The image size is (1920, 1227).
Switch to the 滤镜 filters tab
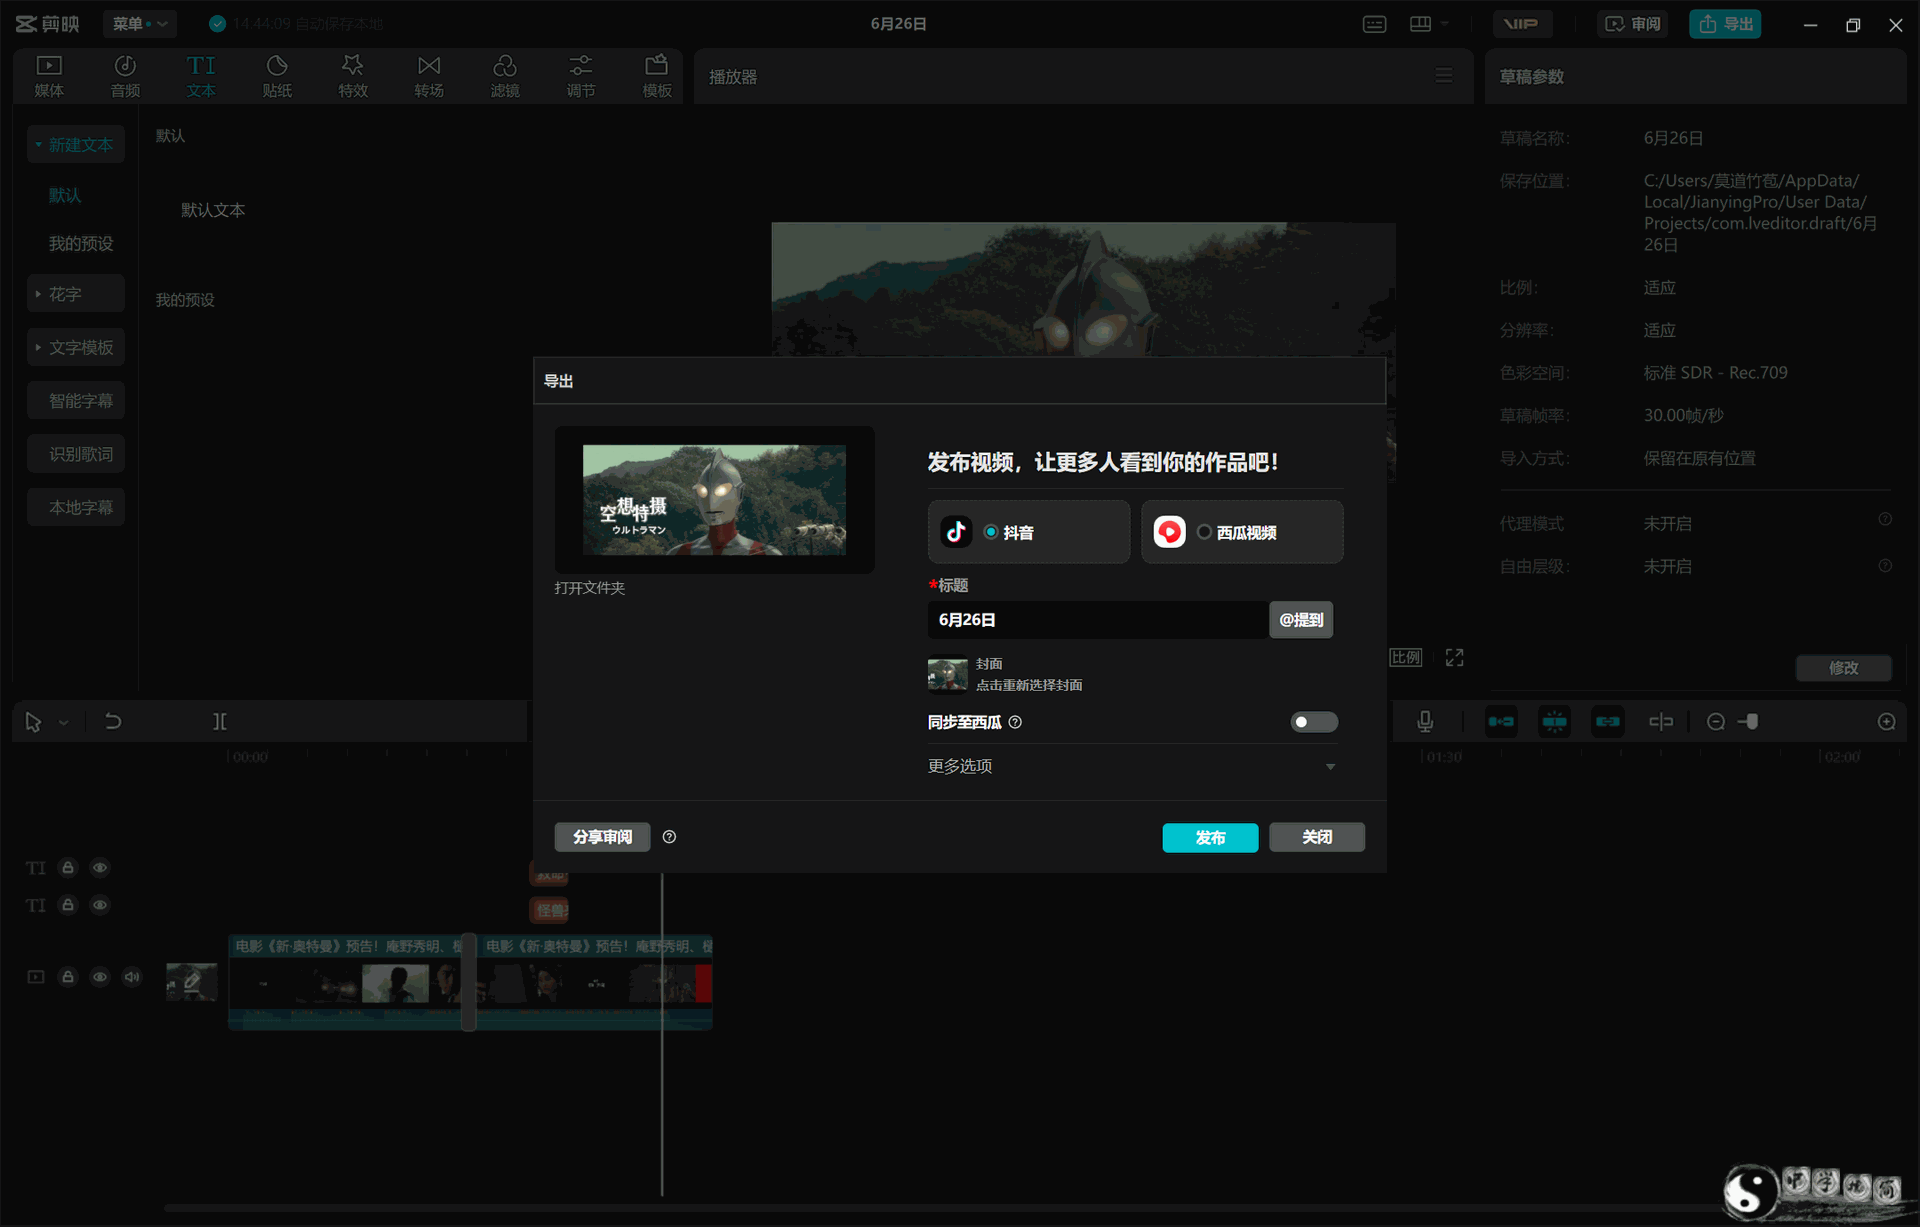click(505, 76)
